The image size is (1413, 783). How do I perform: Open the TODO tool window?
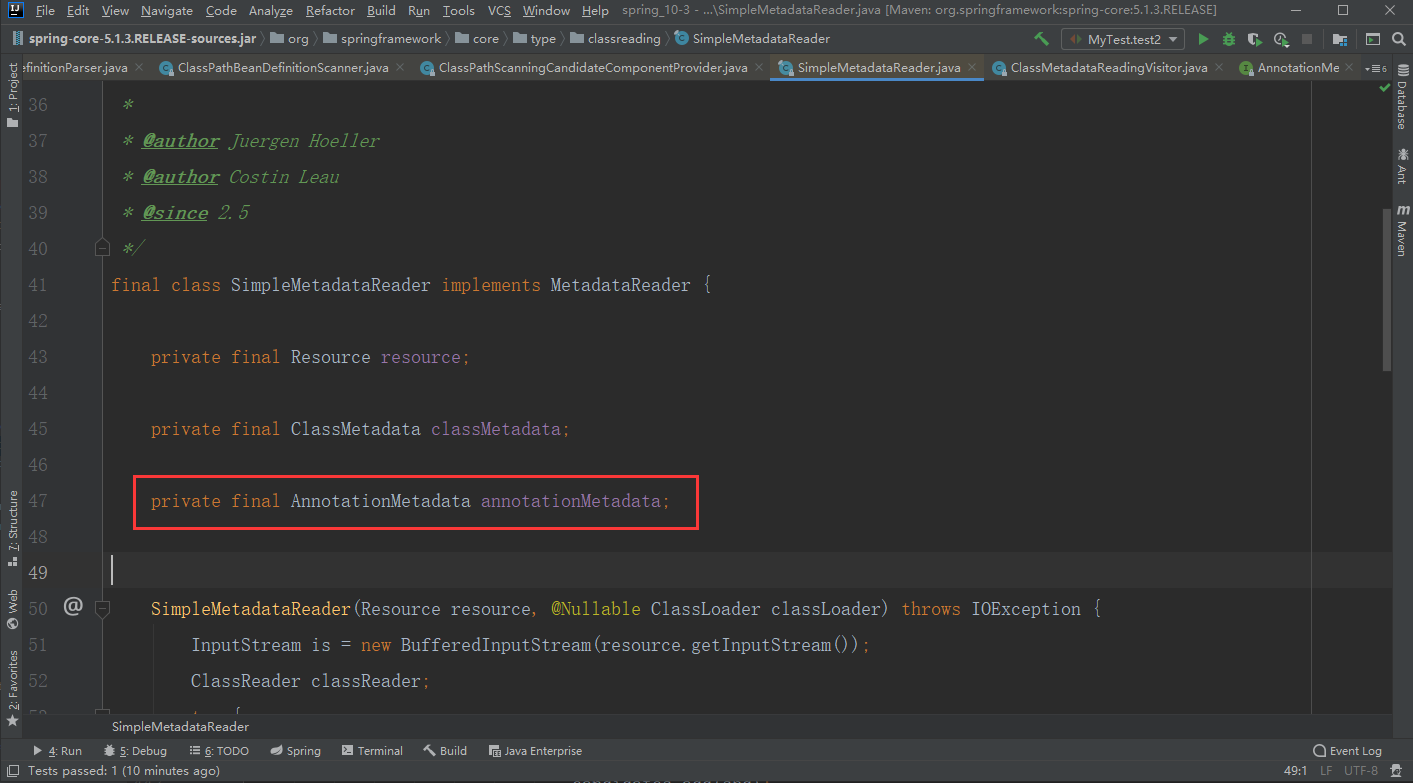click(219, 751)
